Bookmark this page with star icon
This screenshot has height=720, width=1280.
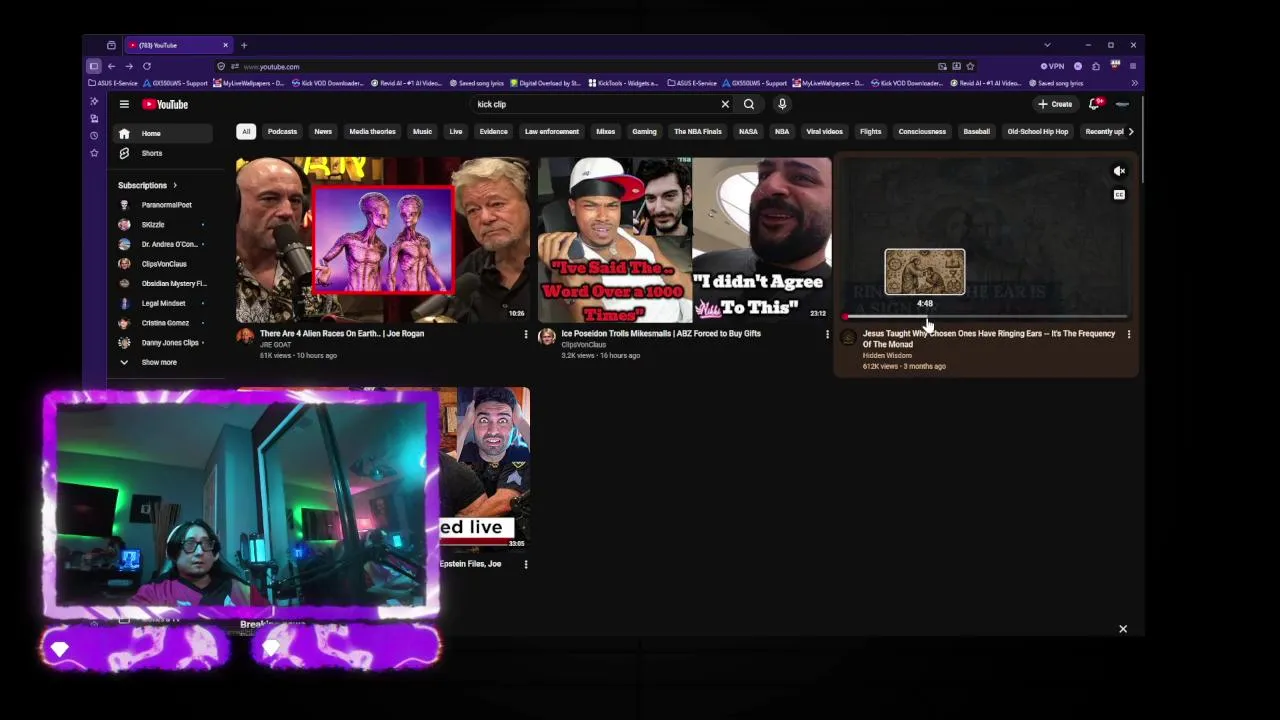pos(970,66)
